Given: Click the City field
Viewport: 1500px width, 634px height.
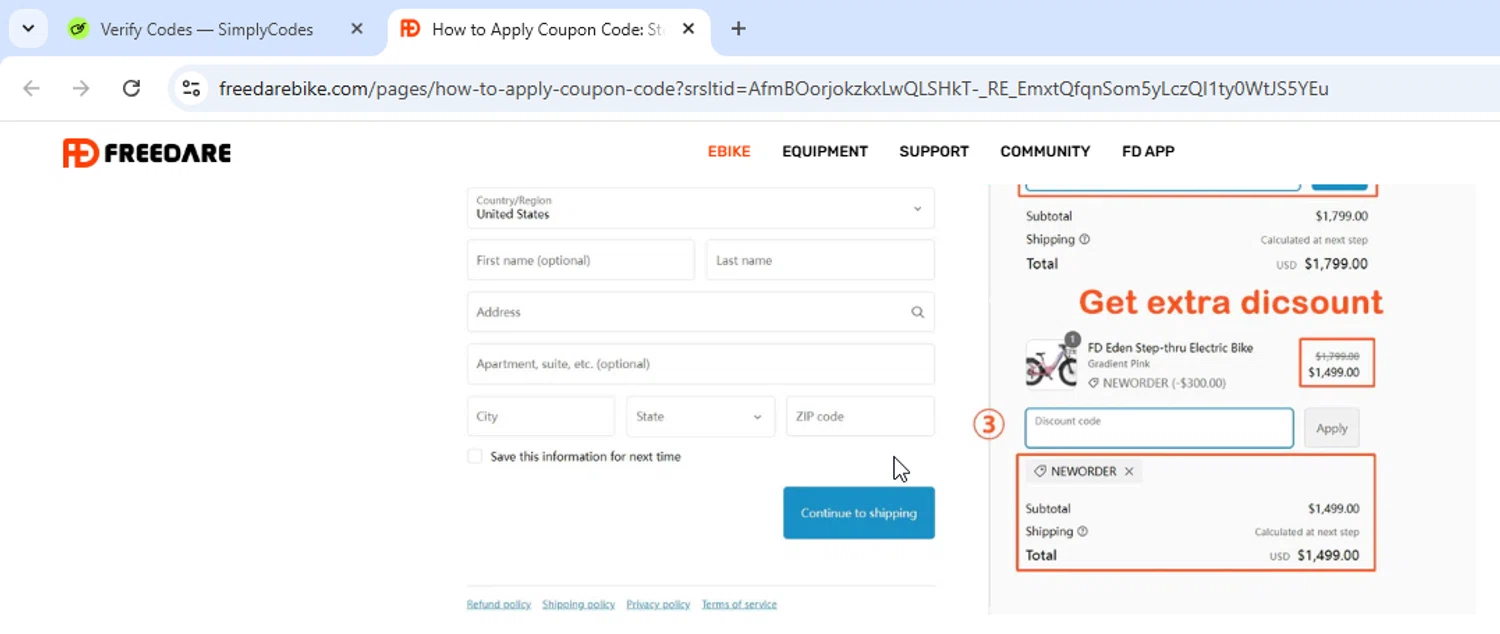Looking at the screenshot, I should [541, 416].
